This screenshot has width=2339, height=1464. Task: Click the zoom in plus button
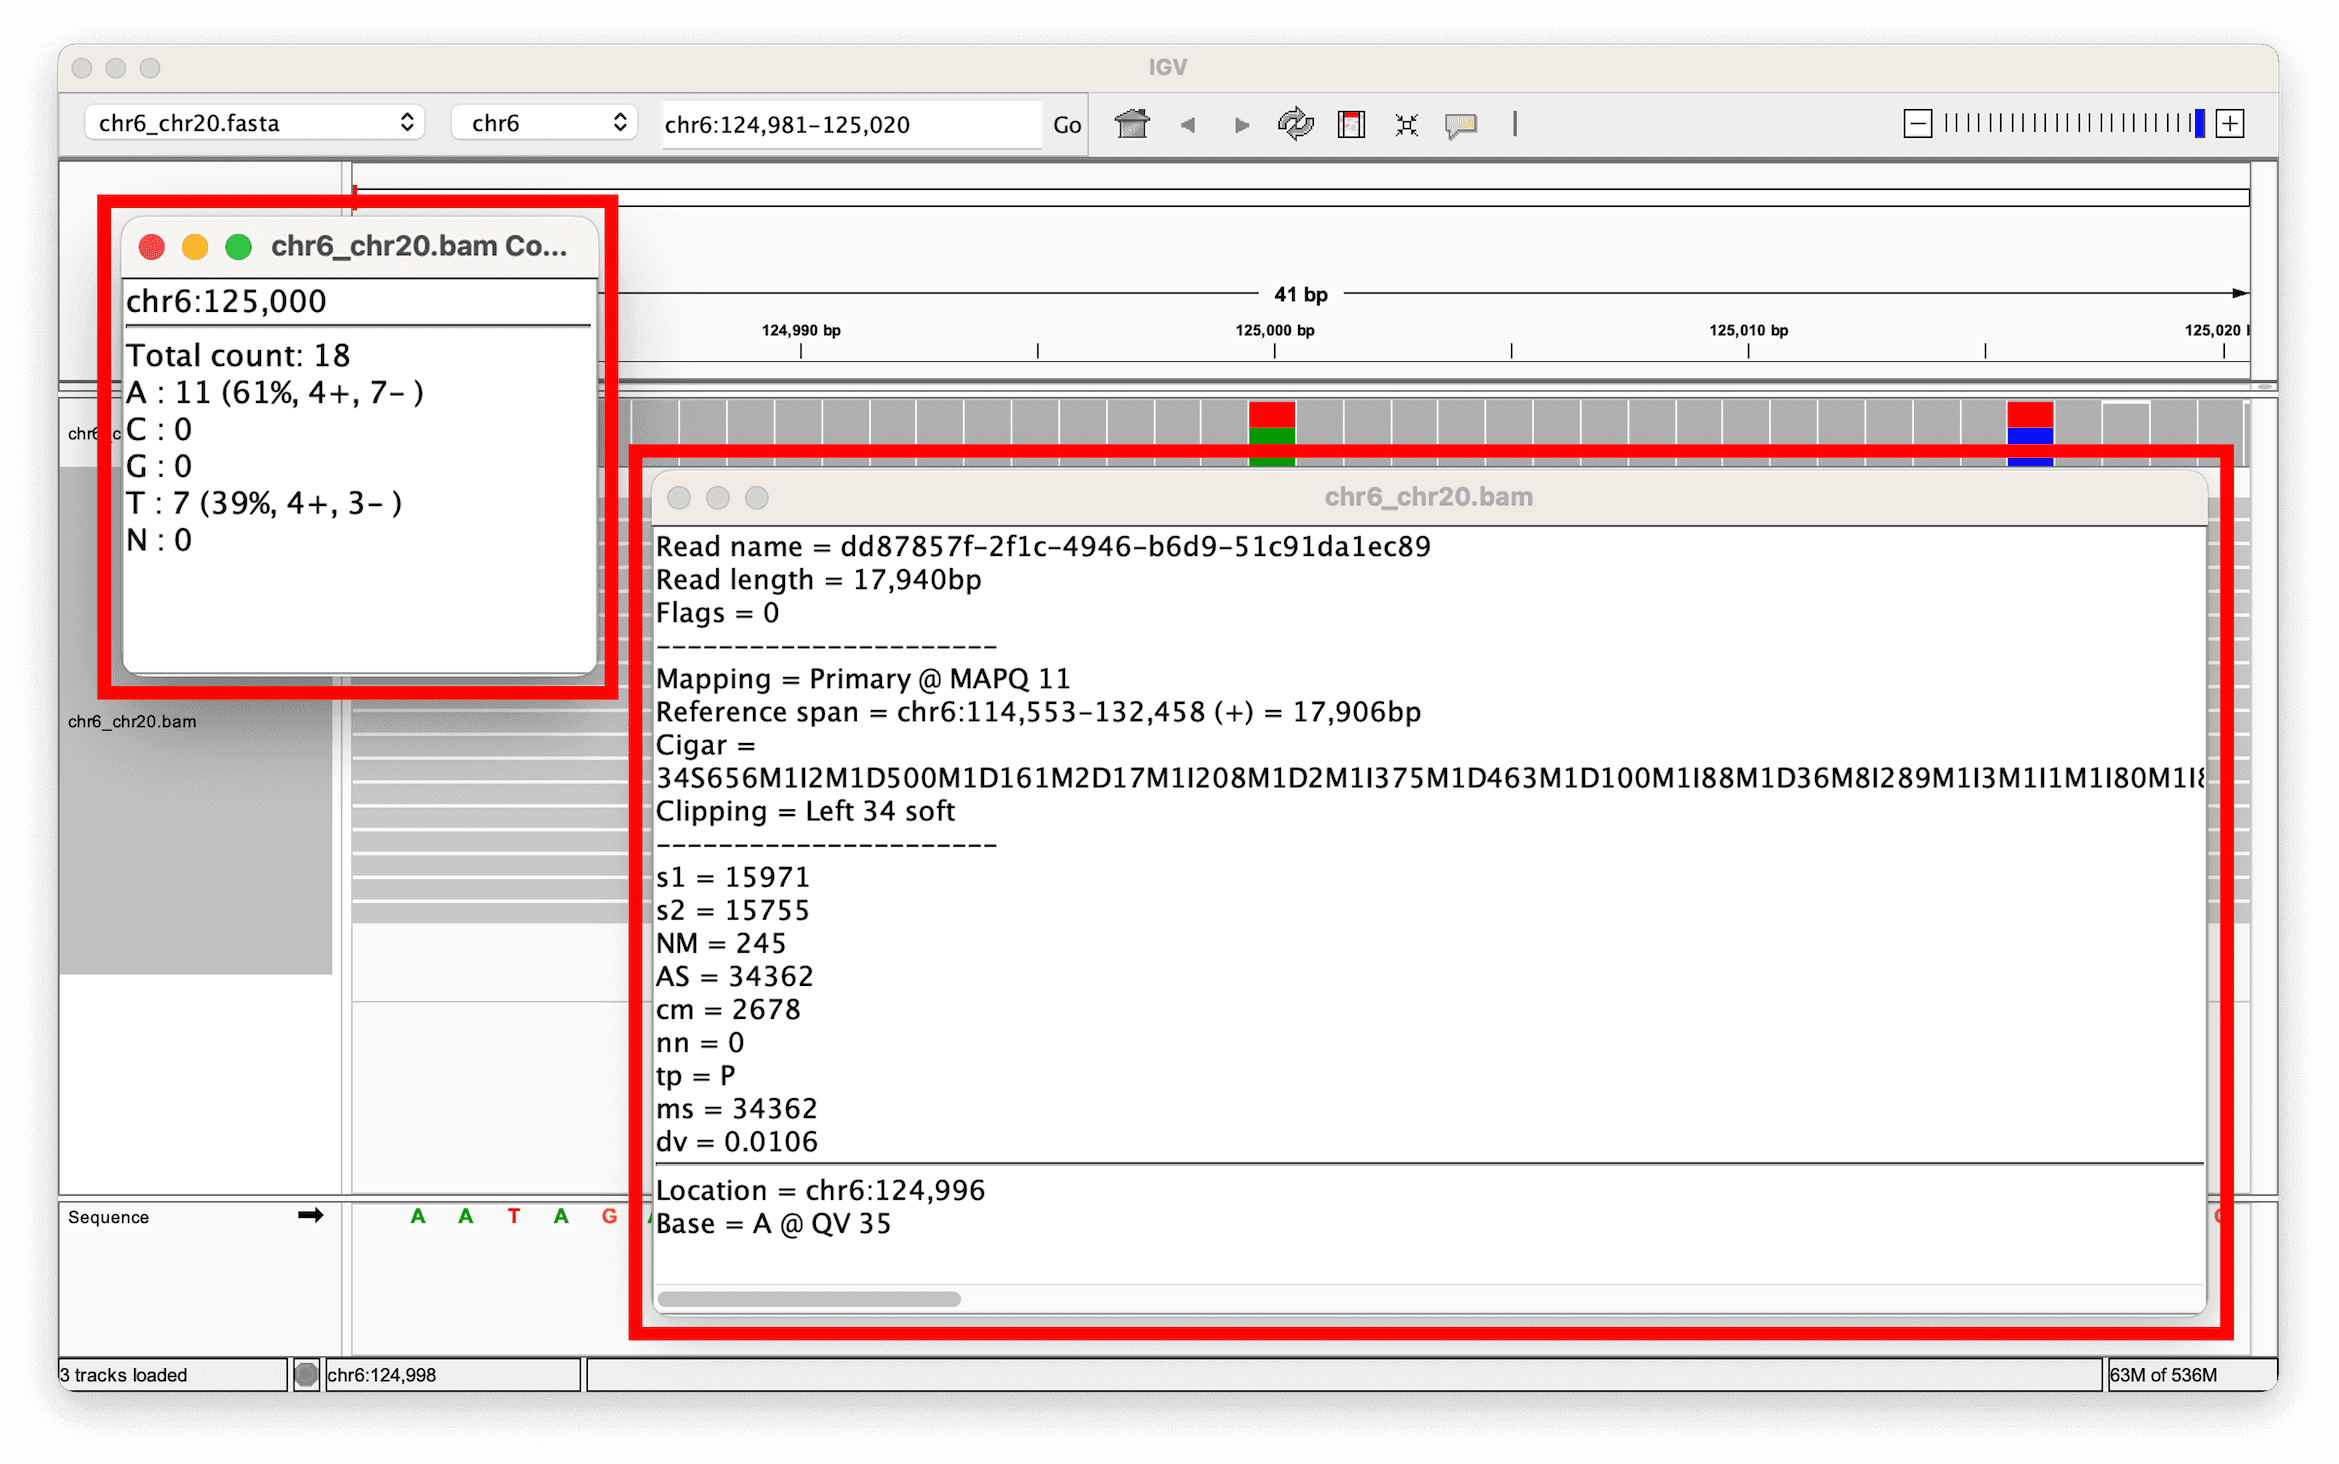[2230, 122]
